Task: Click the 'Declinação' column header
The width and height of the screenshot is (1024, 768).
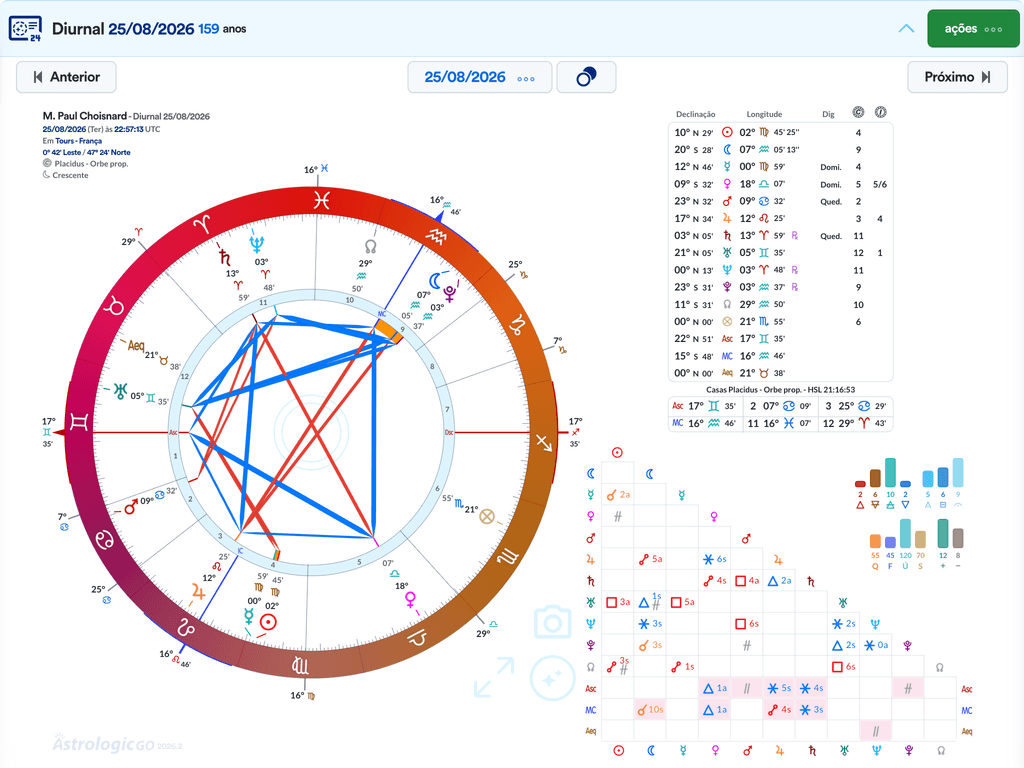Action: coord(696,114)
